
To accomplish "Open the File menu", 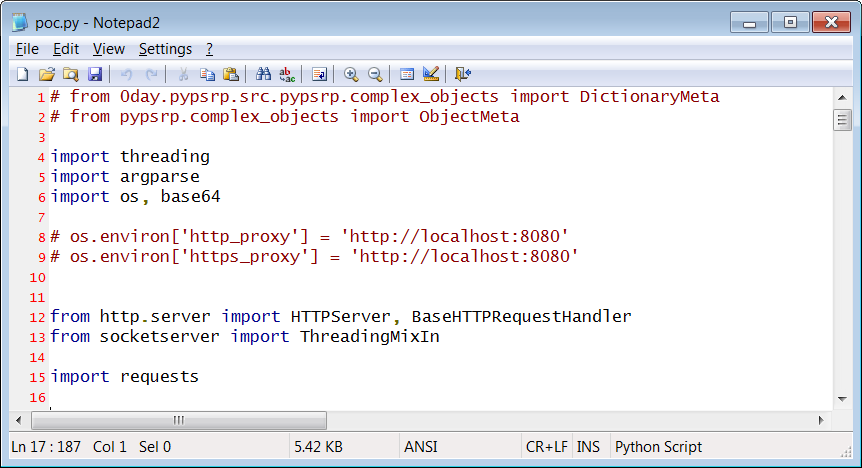I will click(x=27, y=49).
